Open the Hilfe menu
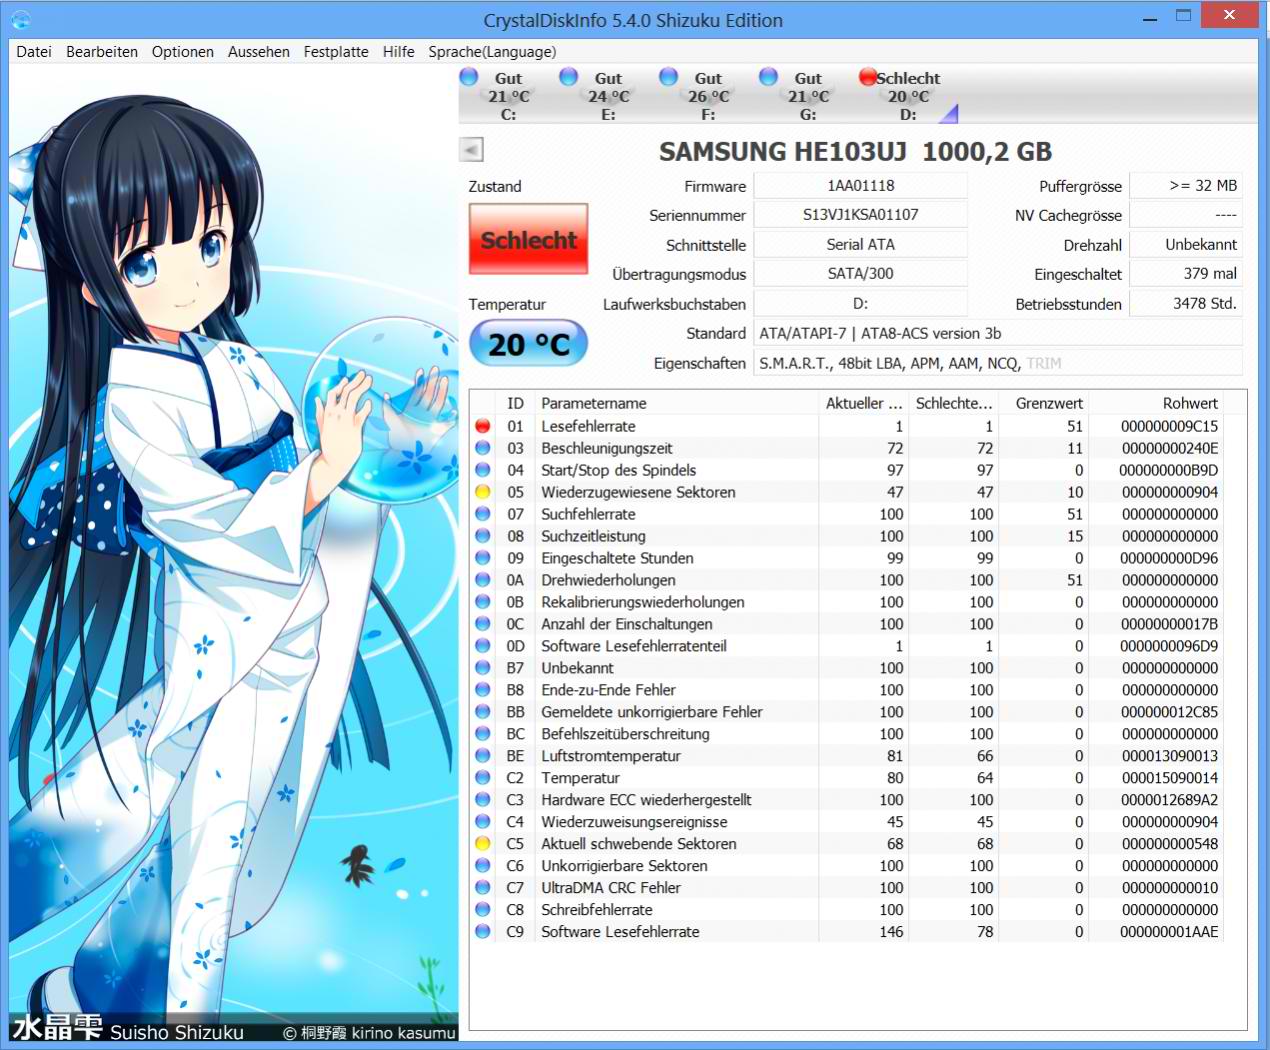 [398, 52]
